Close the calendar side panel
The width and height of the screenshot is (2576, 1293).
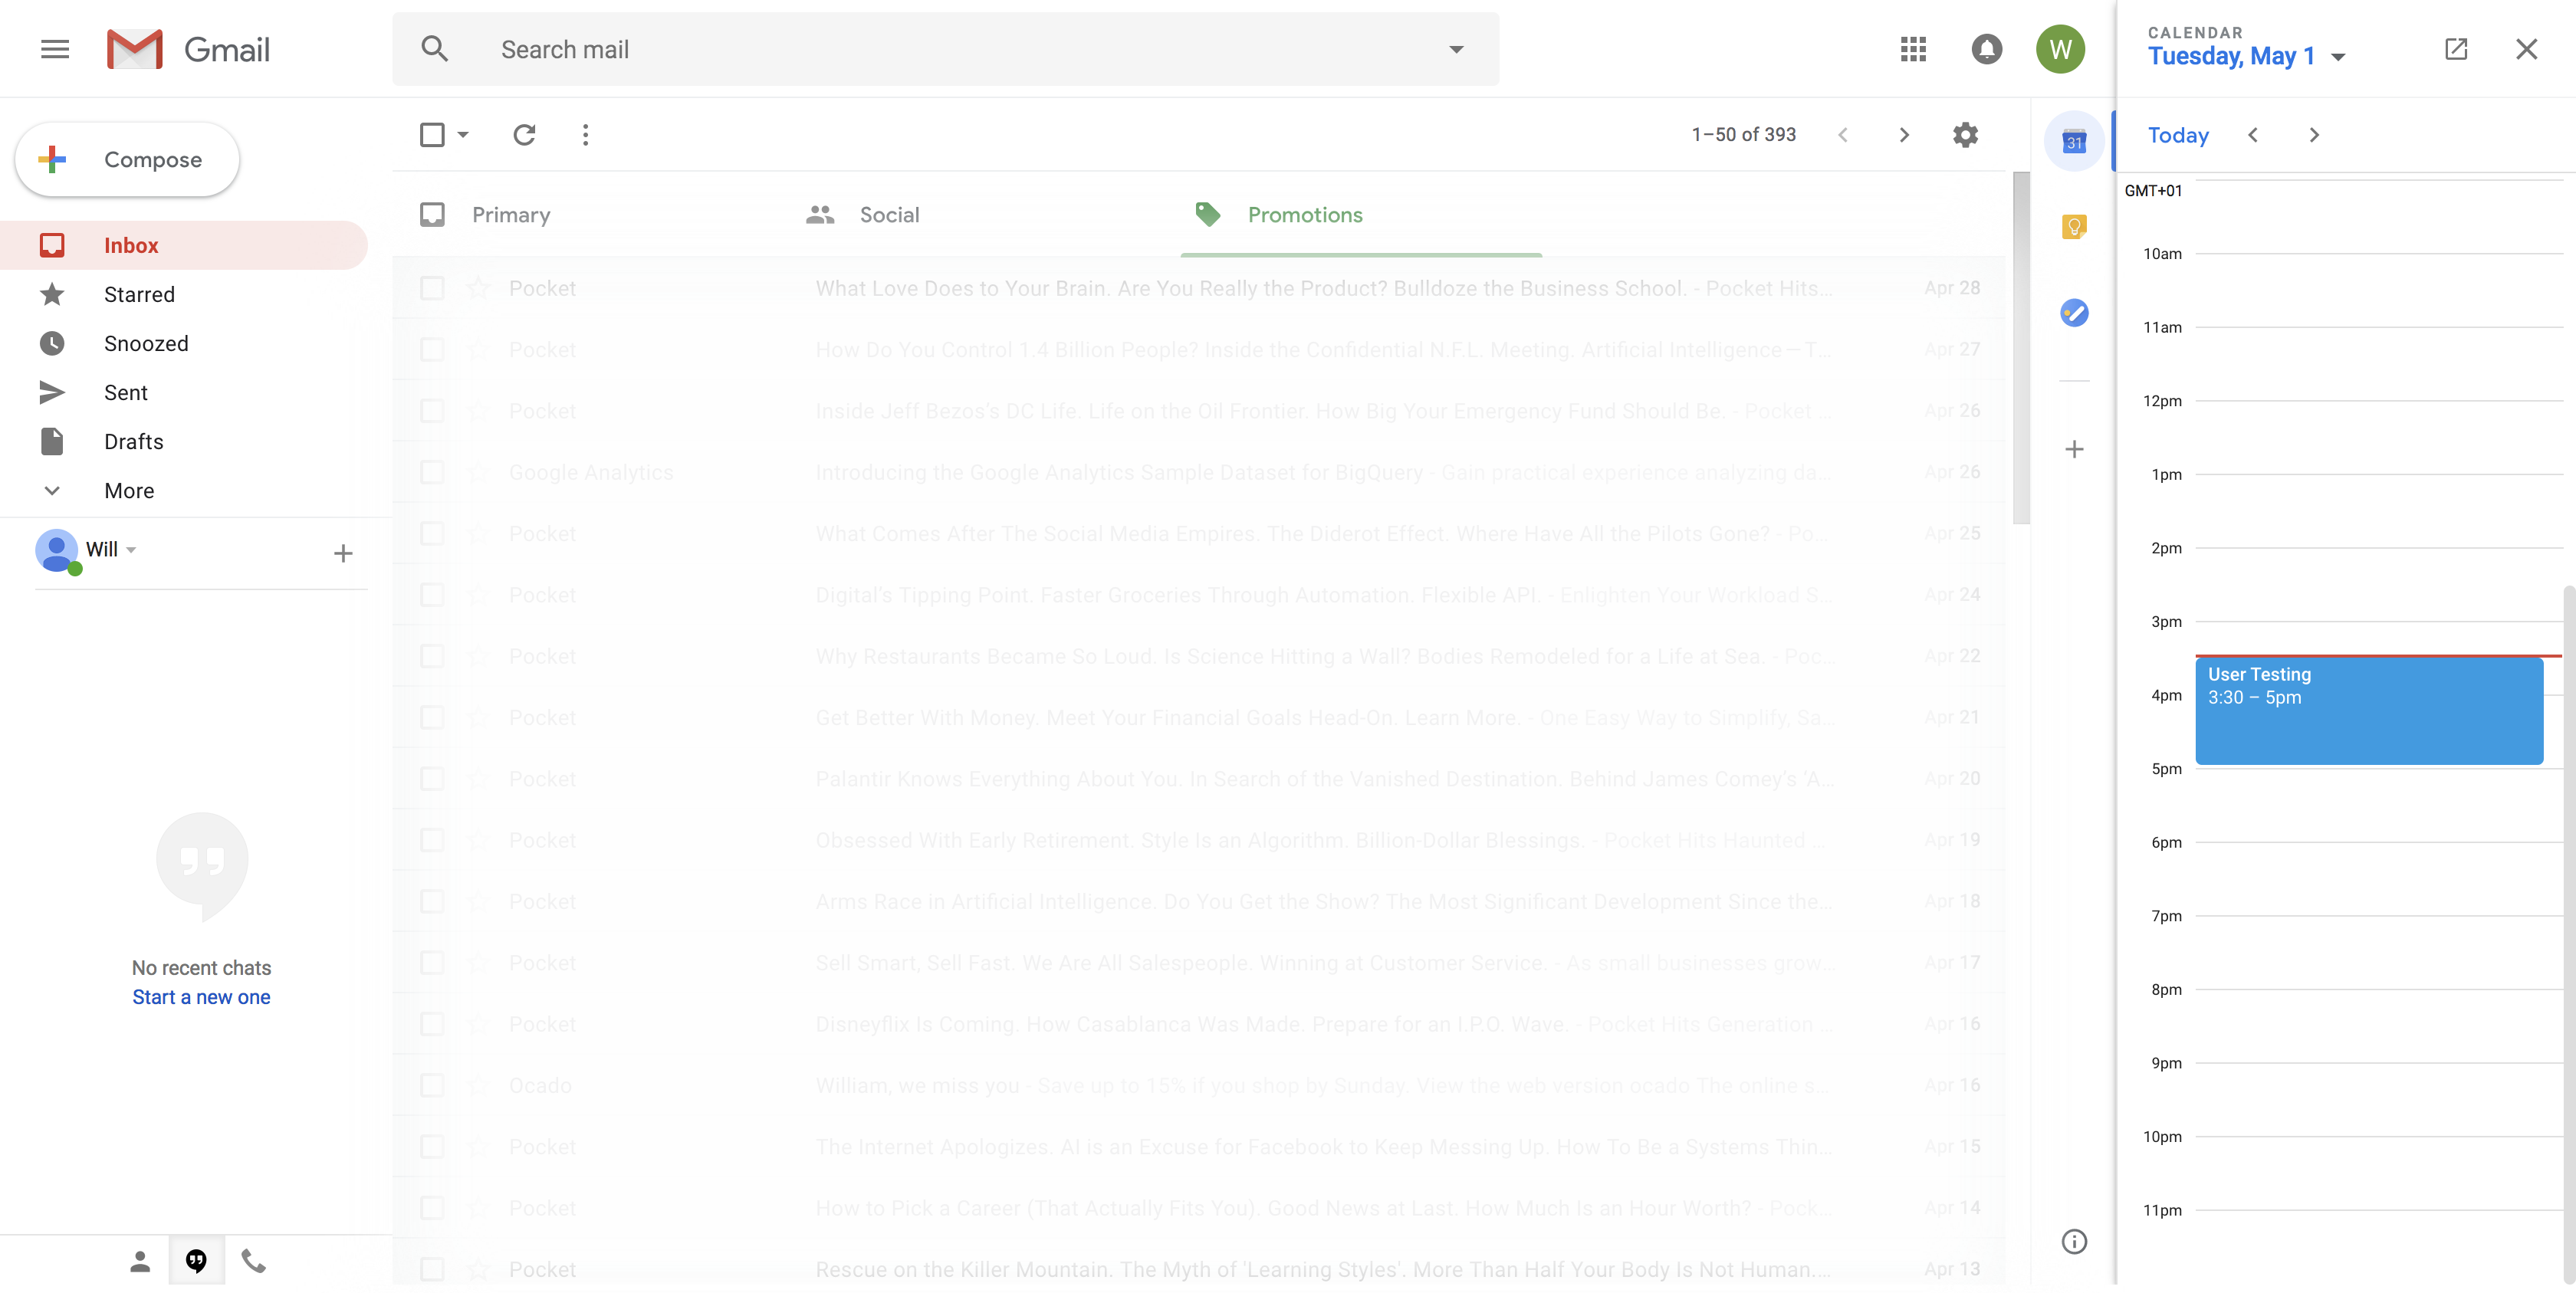[2526, 49]
